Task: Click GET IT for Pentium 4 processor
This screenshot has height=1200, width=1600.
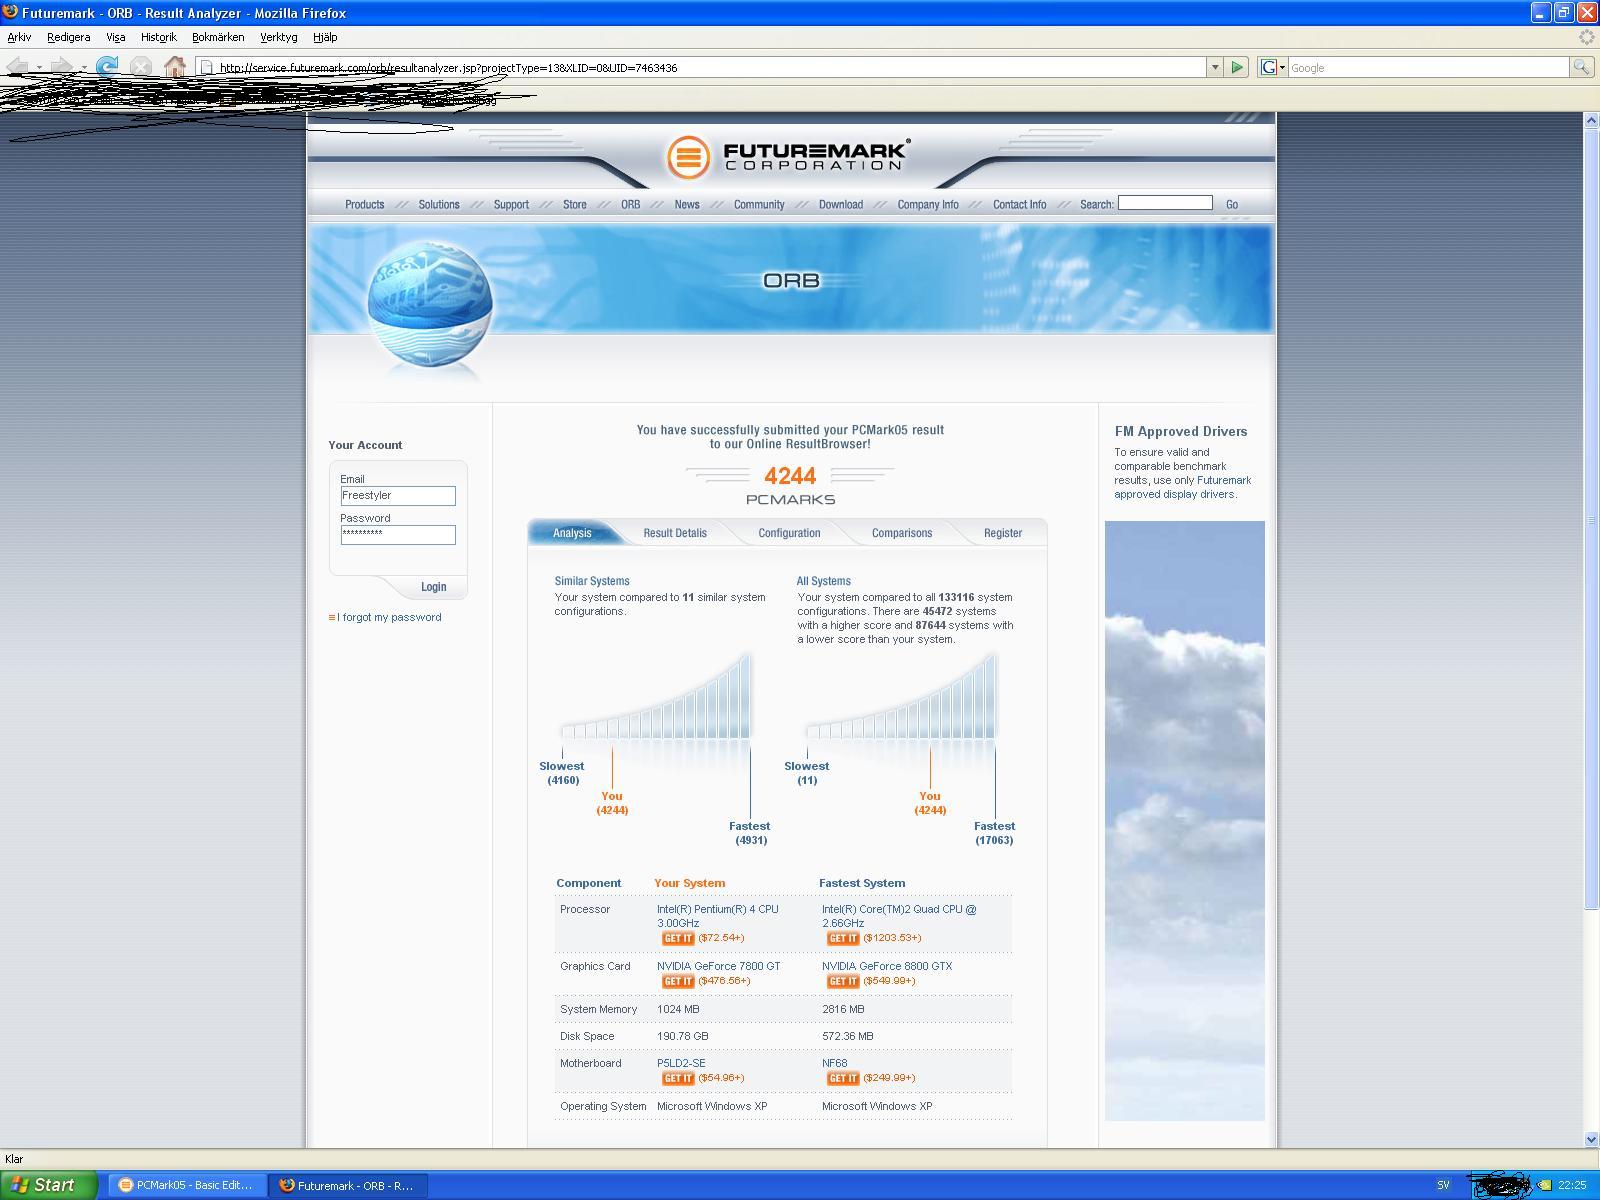Action: [x=678, y=938]
